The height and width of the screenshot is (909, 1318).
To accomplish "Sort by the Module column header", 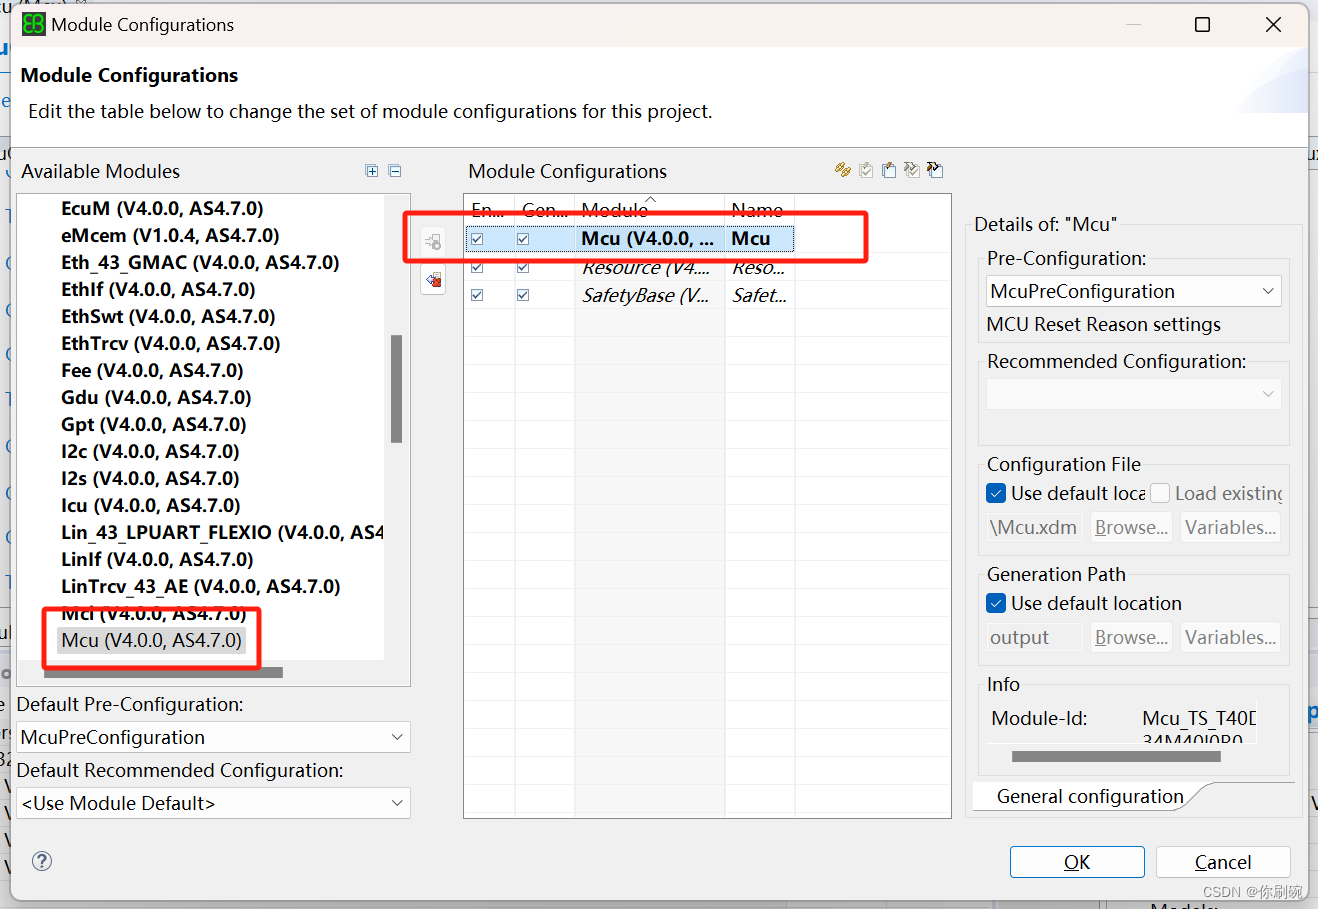I will (649, 209).
